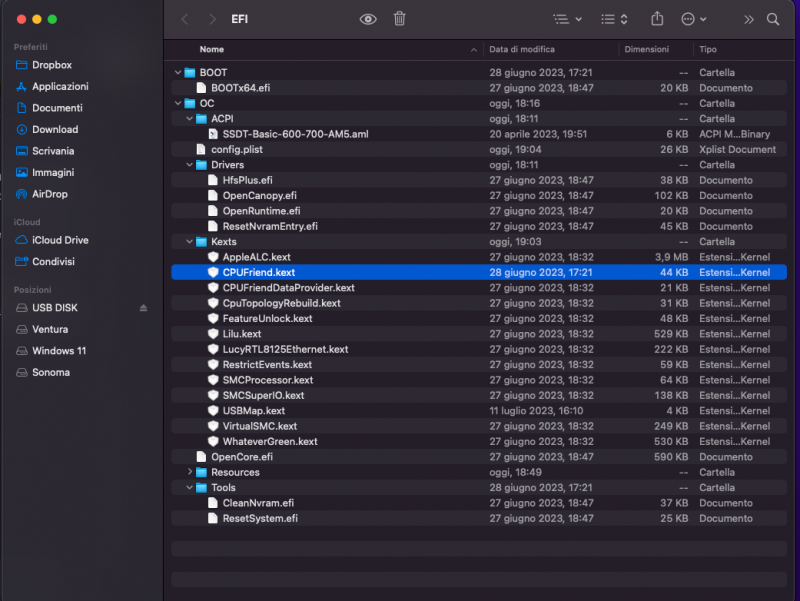This screenshot has width=800, height=601.
Task: Select SSDT-Basic-600-700-AM5.aml file
Action: [479, 134]
